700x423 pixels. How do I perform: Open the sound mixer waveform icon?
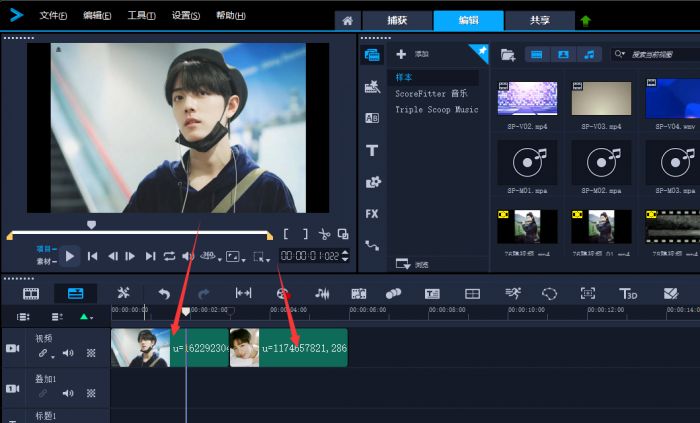(322, 293)
